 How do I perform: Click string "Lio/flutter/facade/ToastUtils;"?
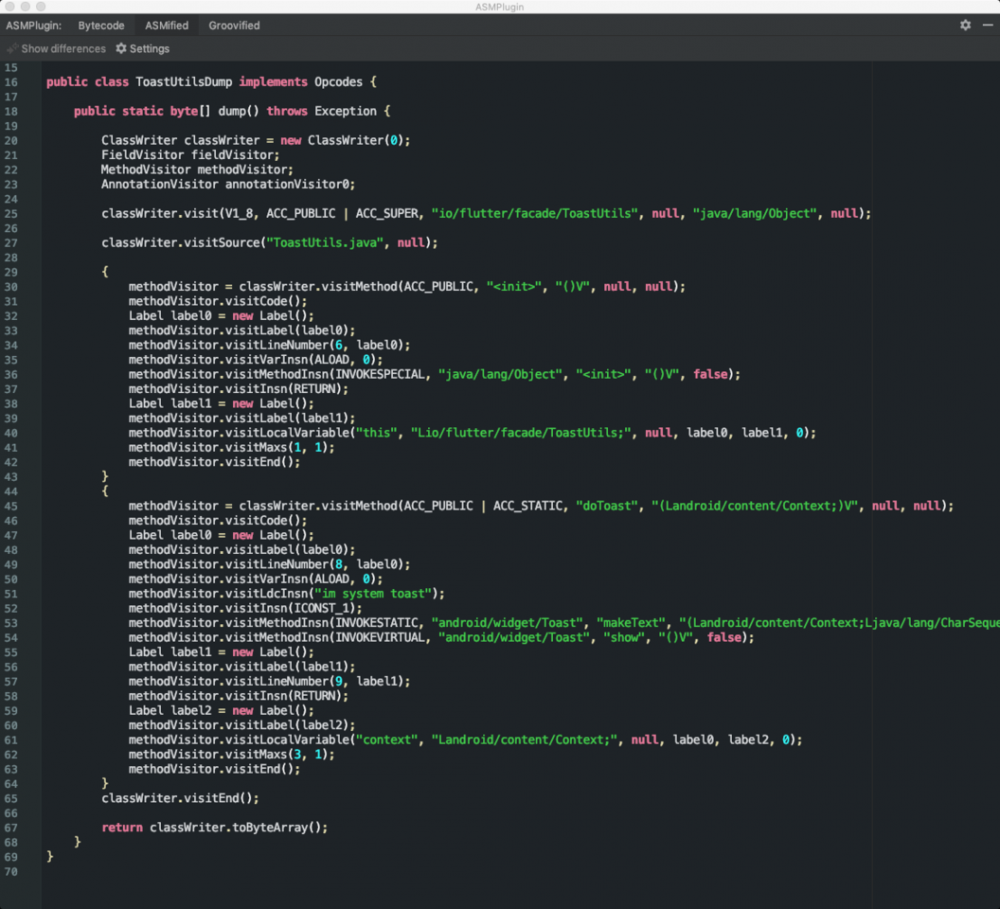click(x=521, y=433)
